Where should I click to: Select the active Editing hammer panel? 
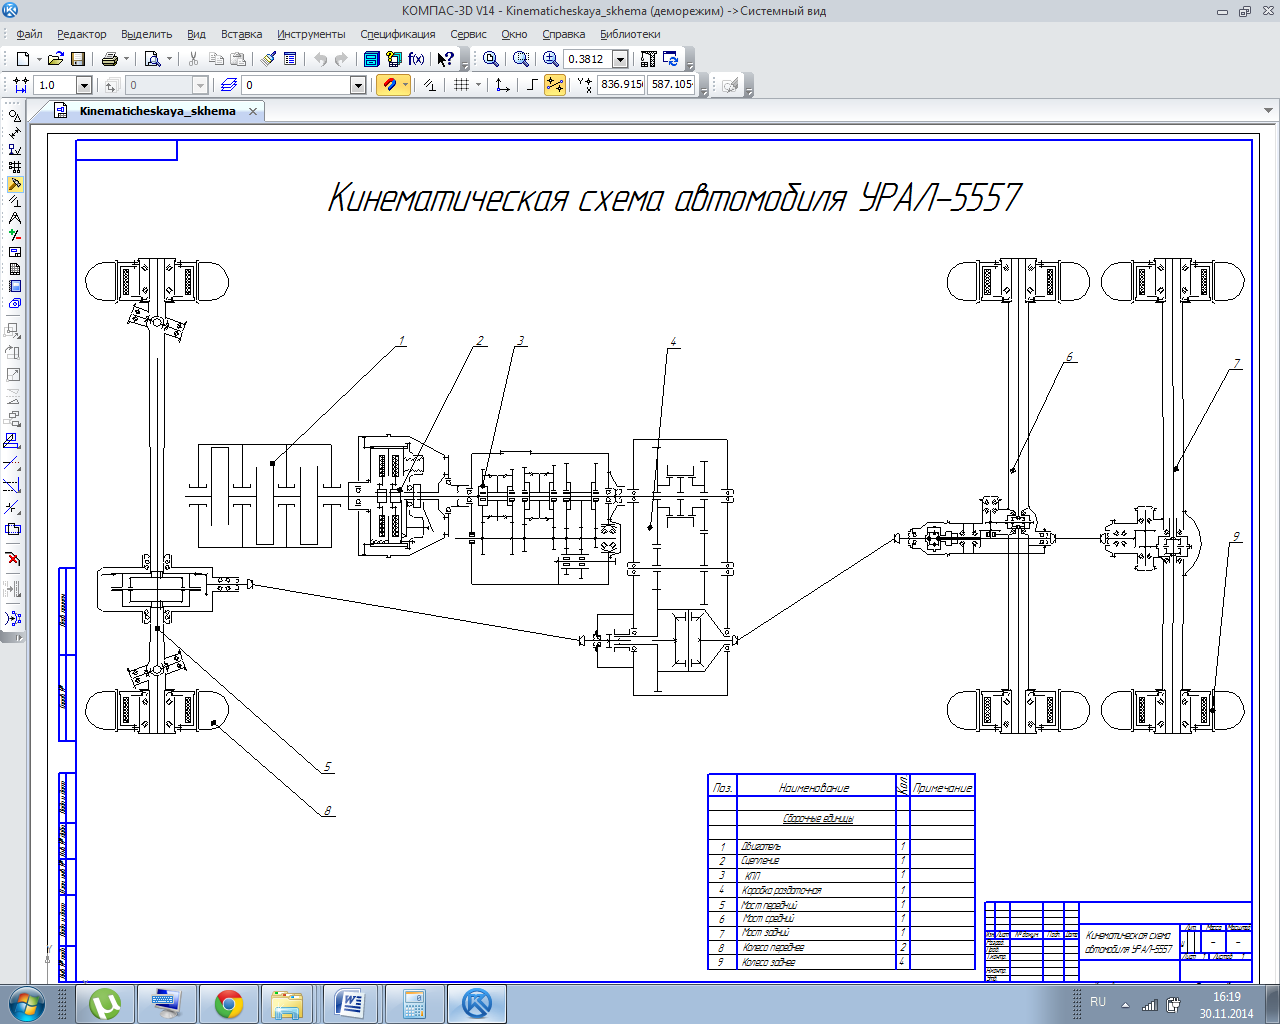[x=15, y=184]
